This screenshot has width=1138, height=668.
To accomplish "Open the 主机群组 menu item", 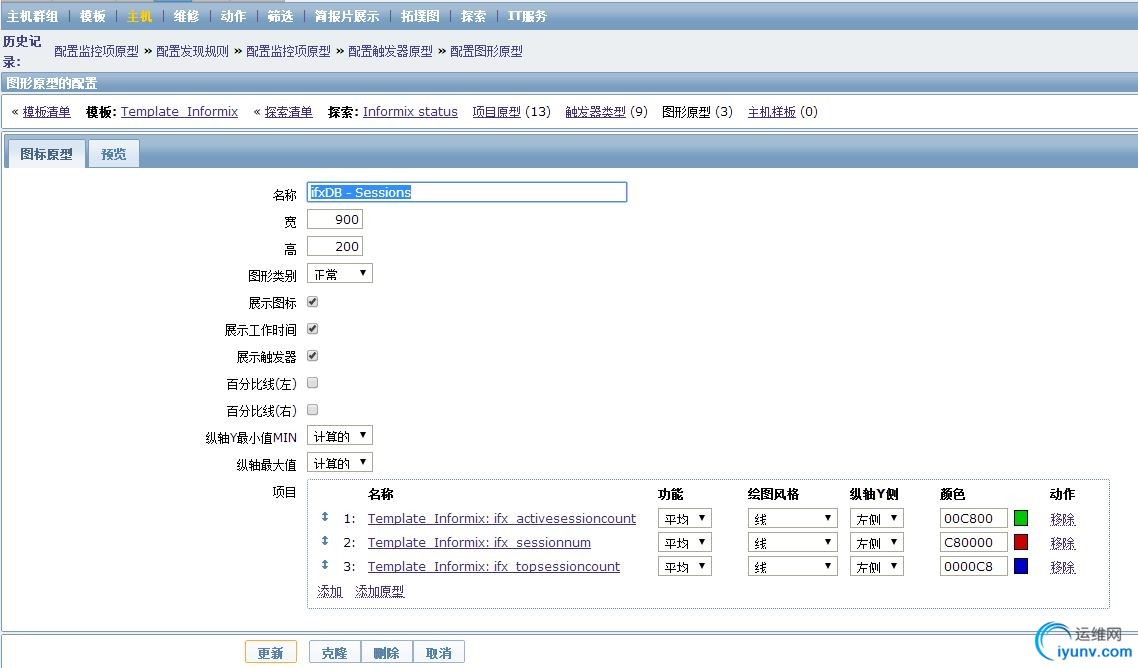I will point(33,16).
